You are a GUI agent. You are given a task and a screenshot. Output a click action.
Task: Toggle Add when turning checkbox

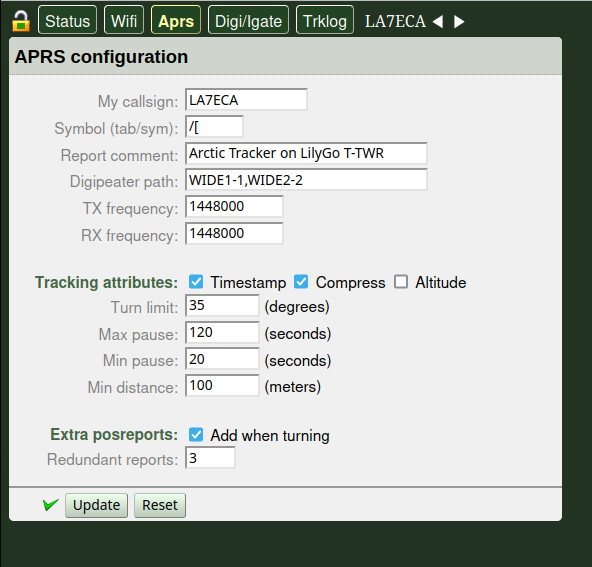[196, 434]
